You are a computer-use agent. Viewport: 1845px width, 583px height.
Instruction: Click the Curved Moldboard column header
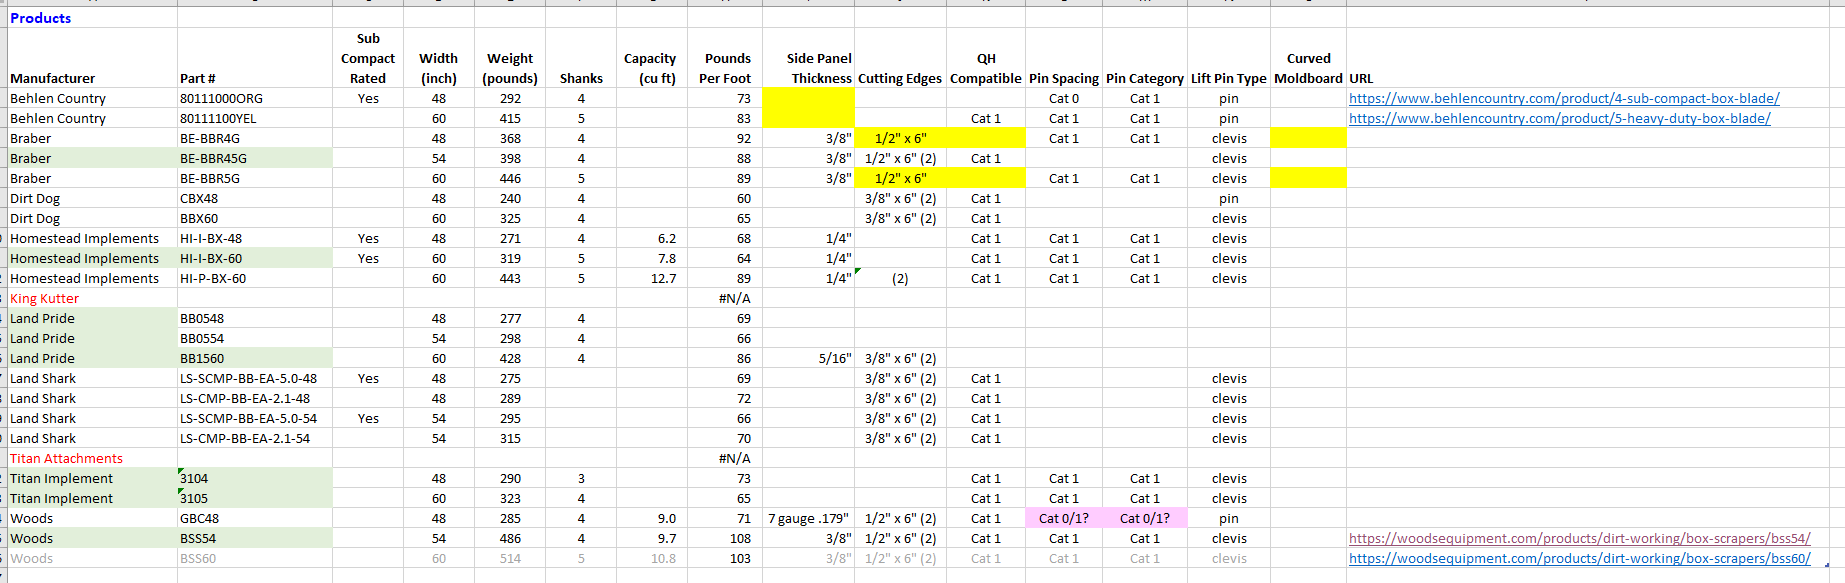1308,68
